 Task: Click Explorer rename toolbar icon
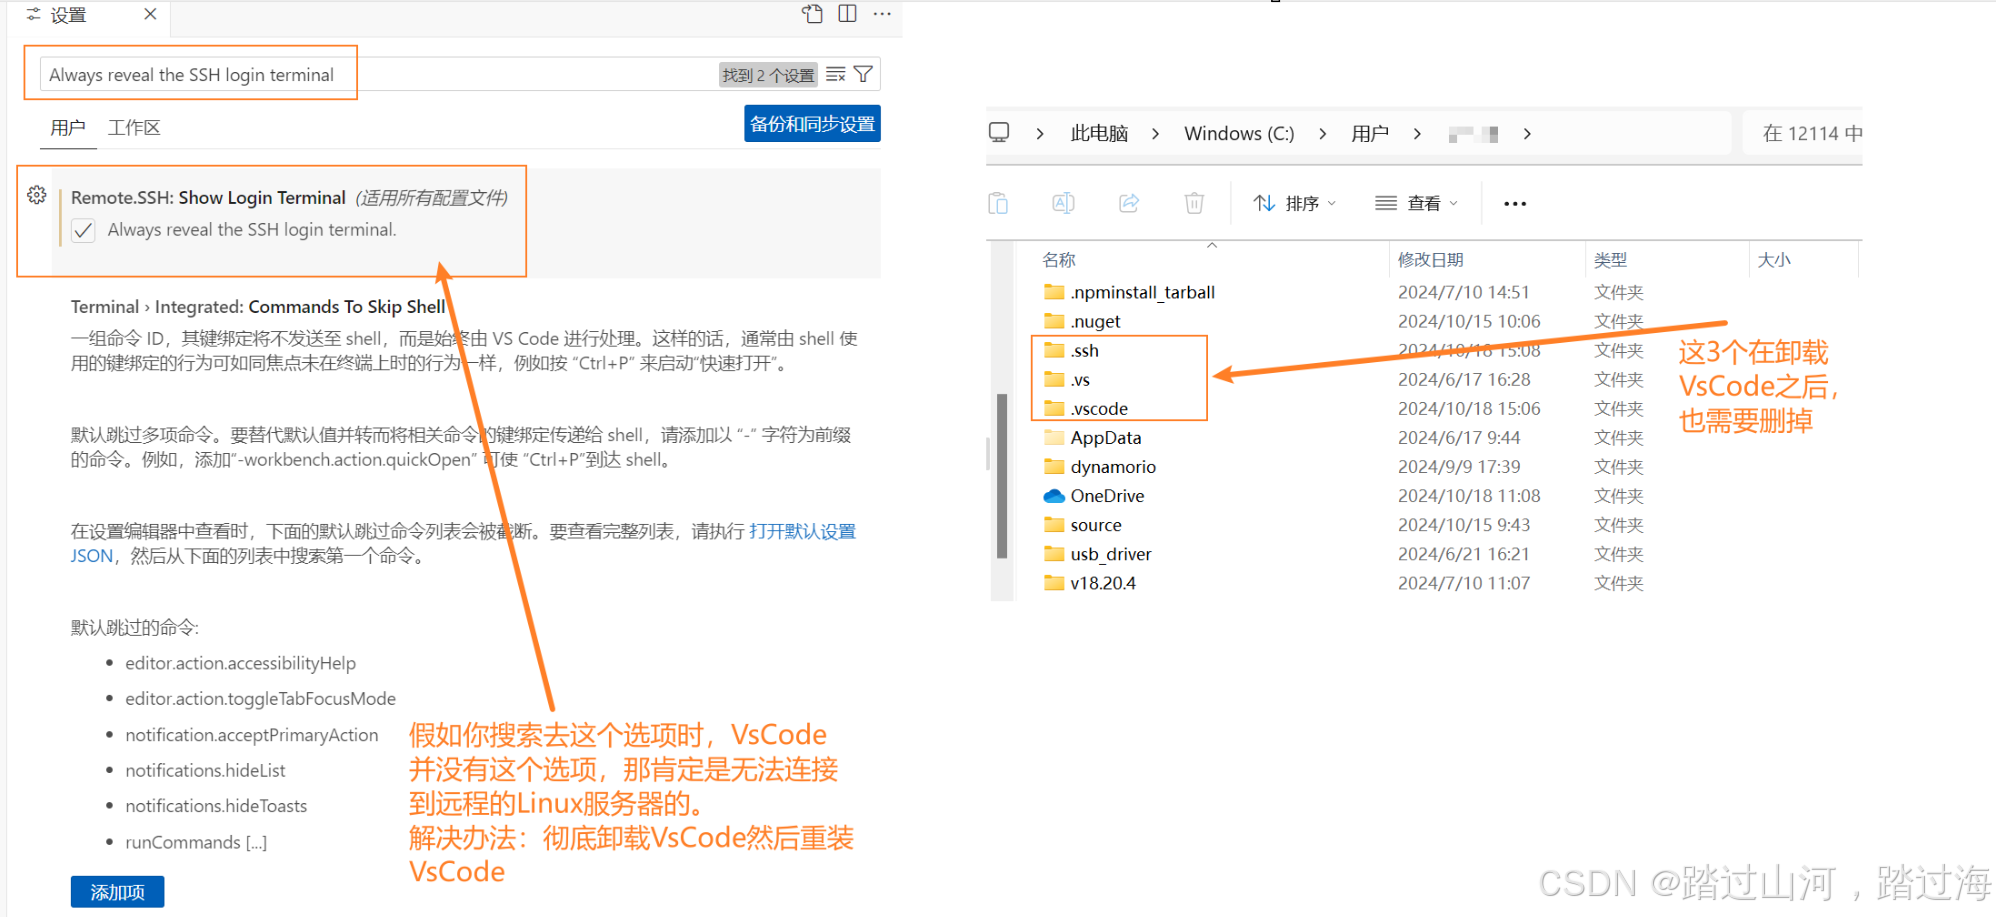pyautogui.click(x=1063, y=203)
